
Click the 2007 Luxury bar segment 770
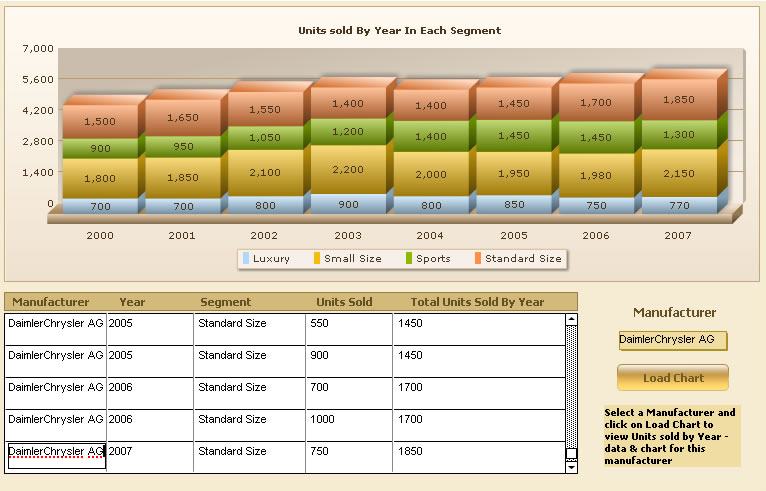coord(679,205)
